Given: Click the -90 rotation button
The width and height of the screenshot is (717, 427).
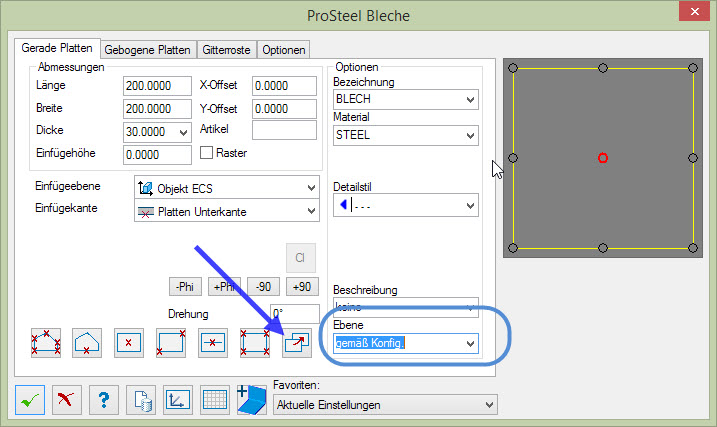Looking at the screenshot, I should click(263, 287).
